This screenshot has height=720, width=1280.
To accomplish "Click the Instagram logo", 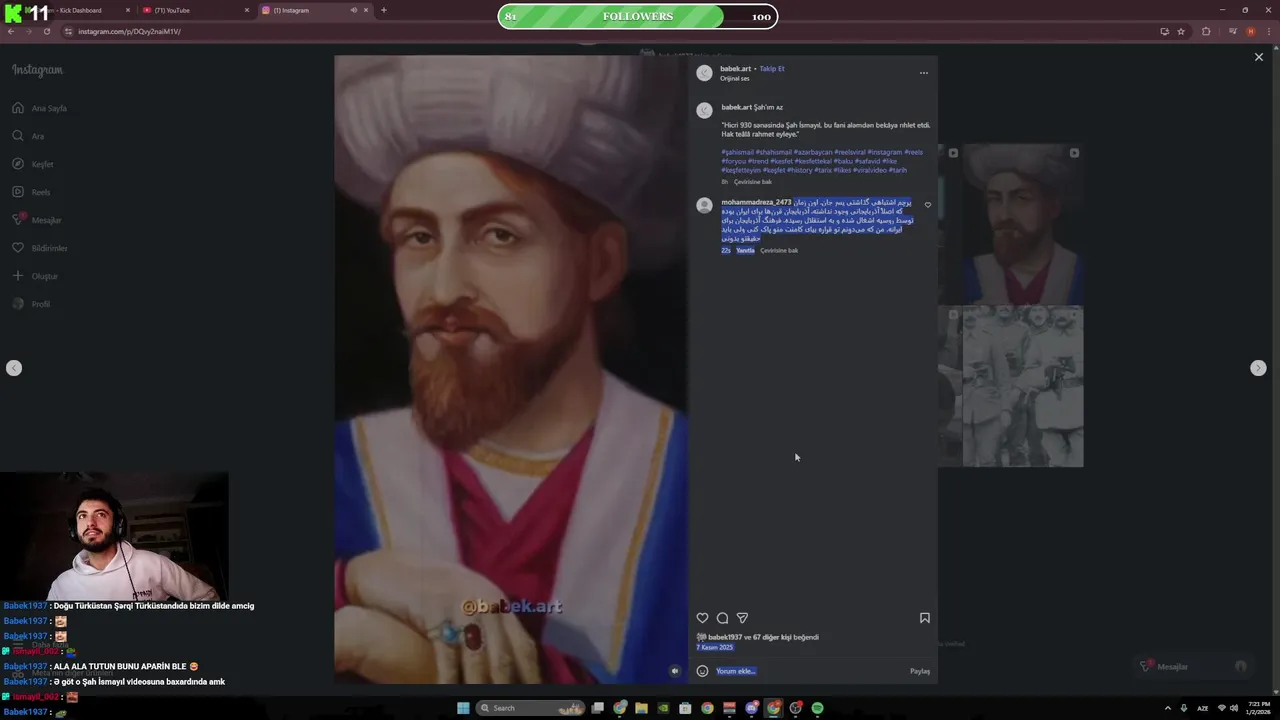I will tap(37, 70).
